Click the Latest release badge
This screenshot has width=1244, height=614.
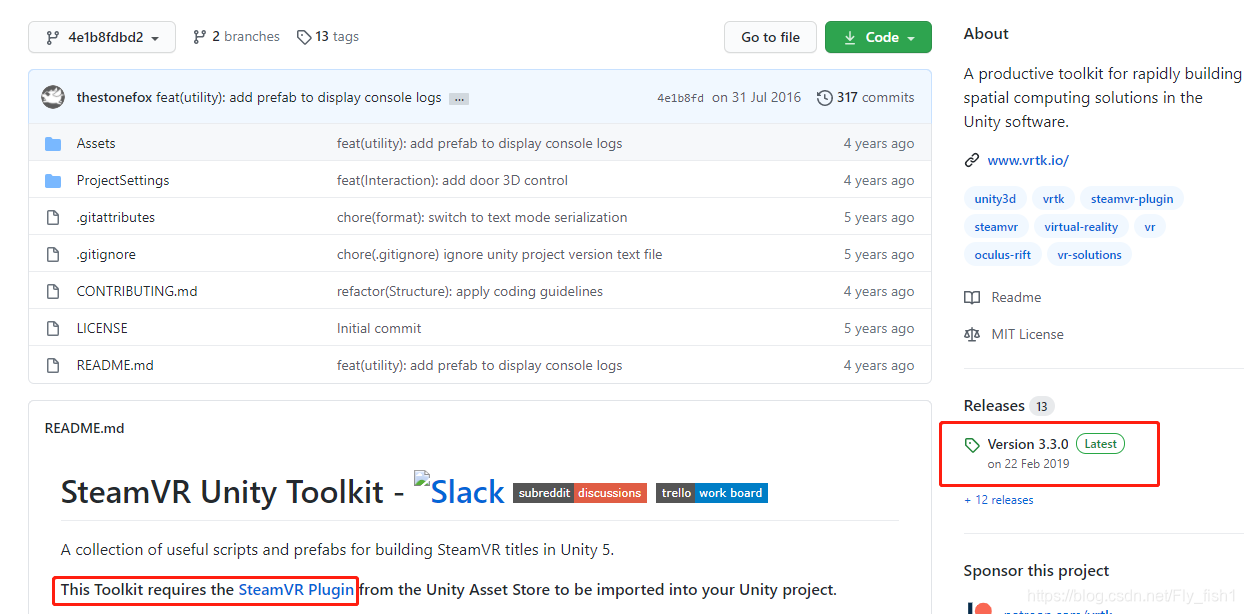(1100, 444)
